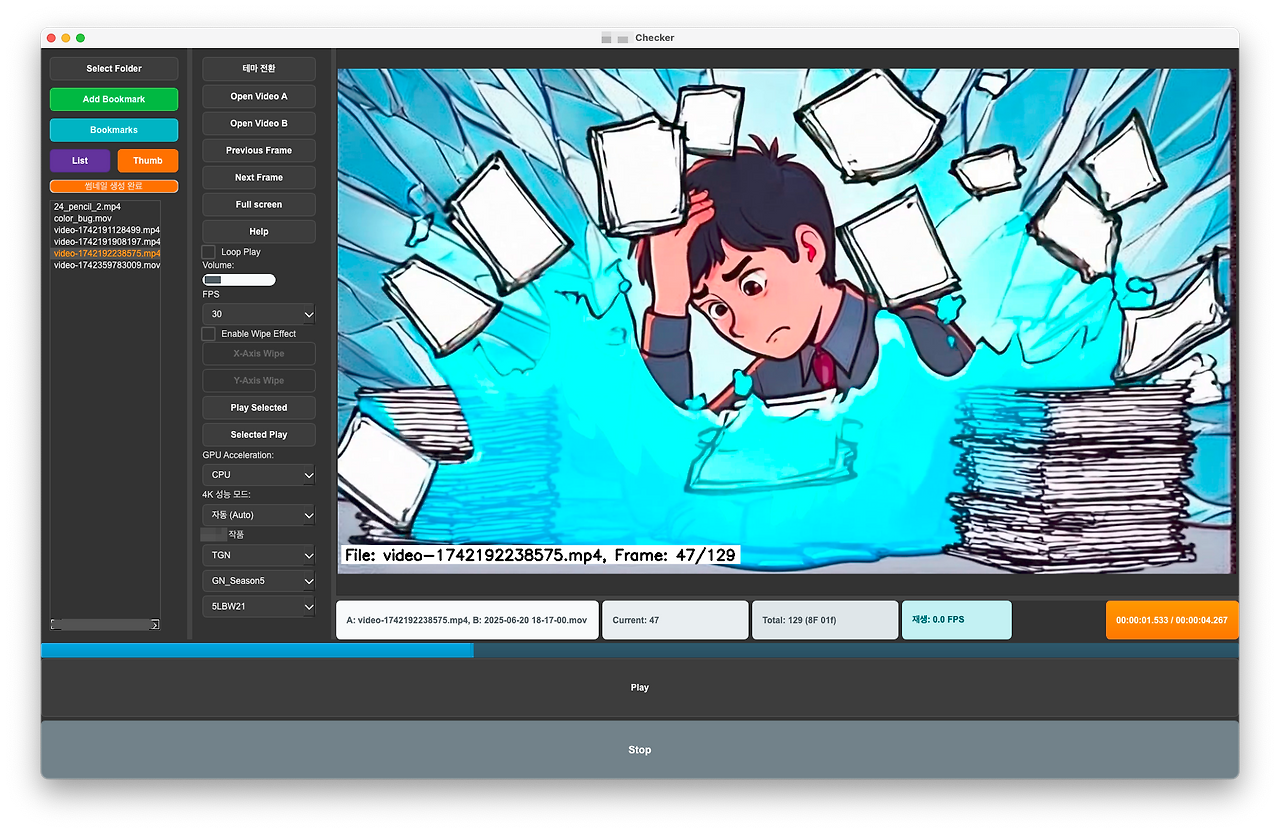Image resolution: width=1280 pixels, height=833 pixels.
Task: Start playback with the Play button
Action: tap(640, 688)
